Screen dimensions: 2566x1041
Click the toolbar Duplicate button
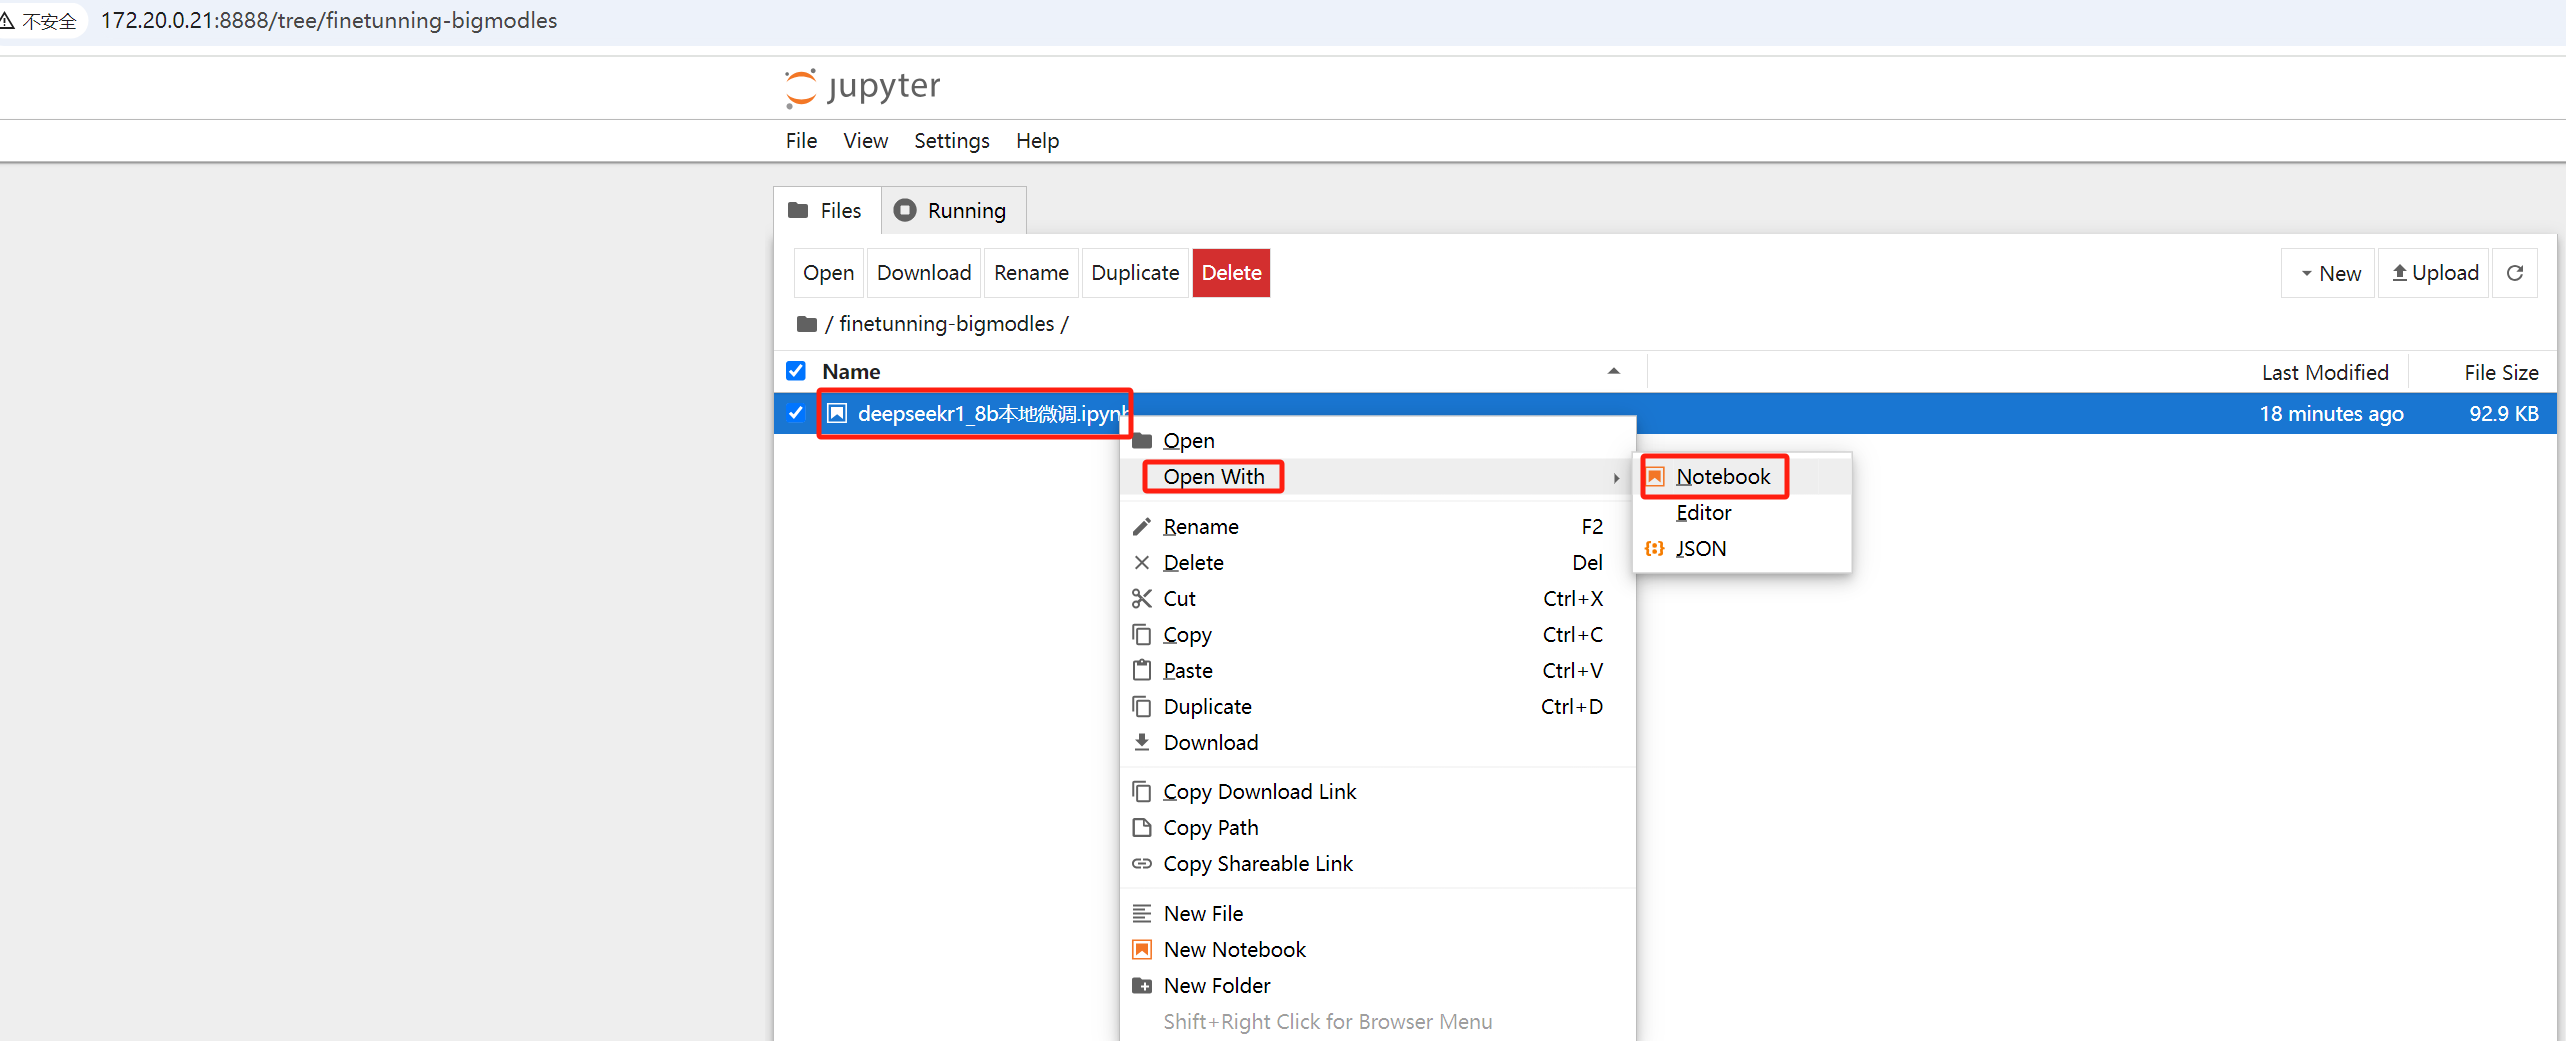point(1135,273)
